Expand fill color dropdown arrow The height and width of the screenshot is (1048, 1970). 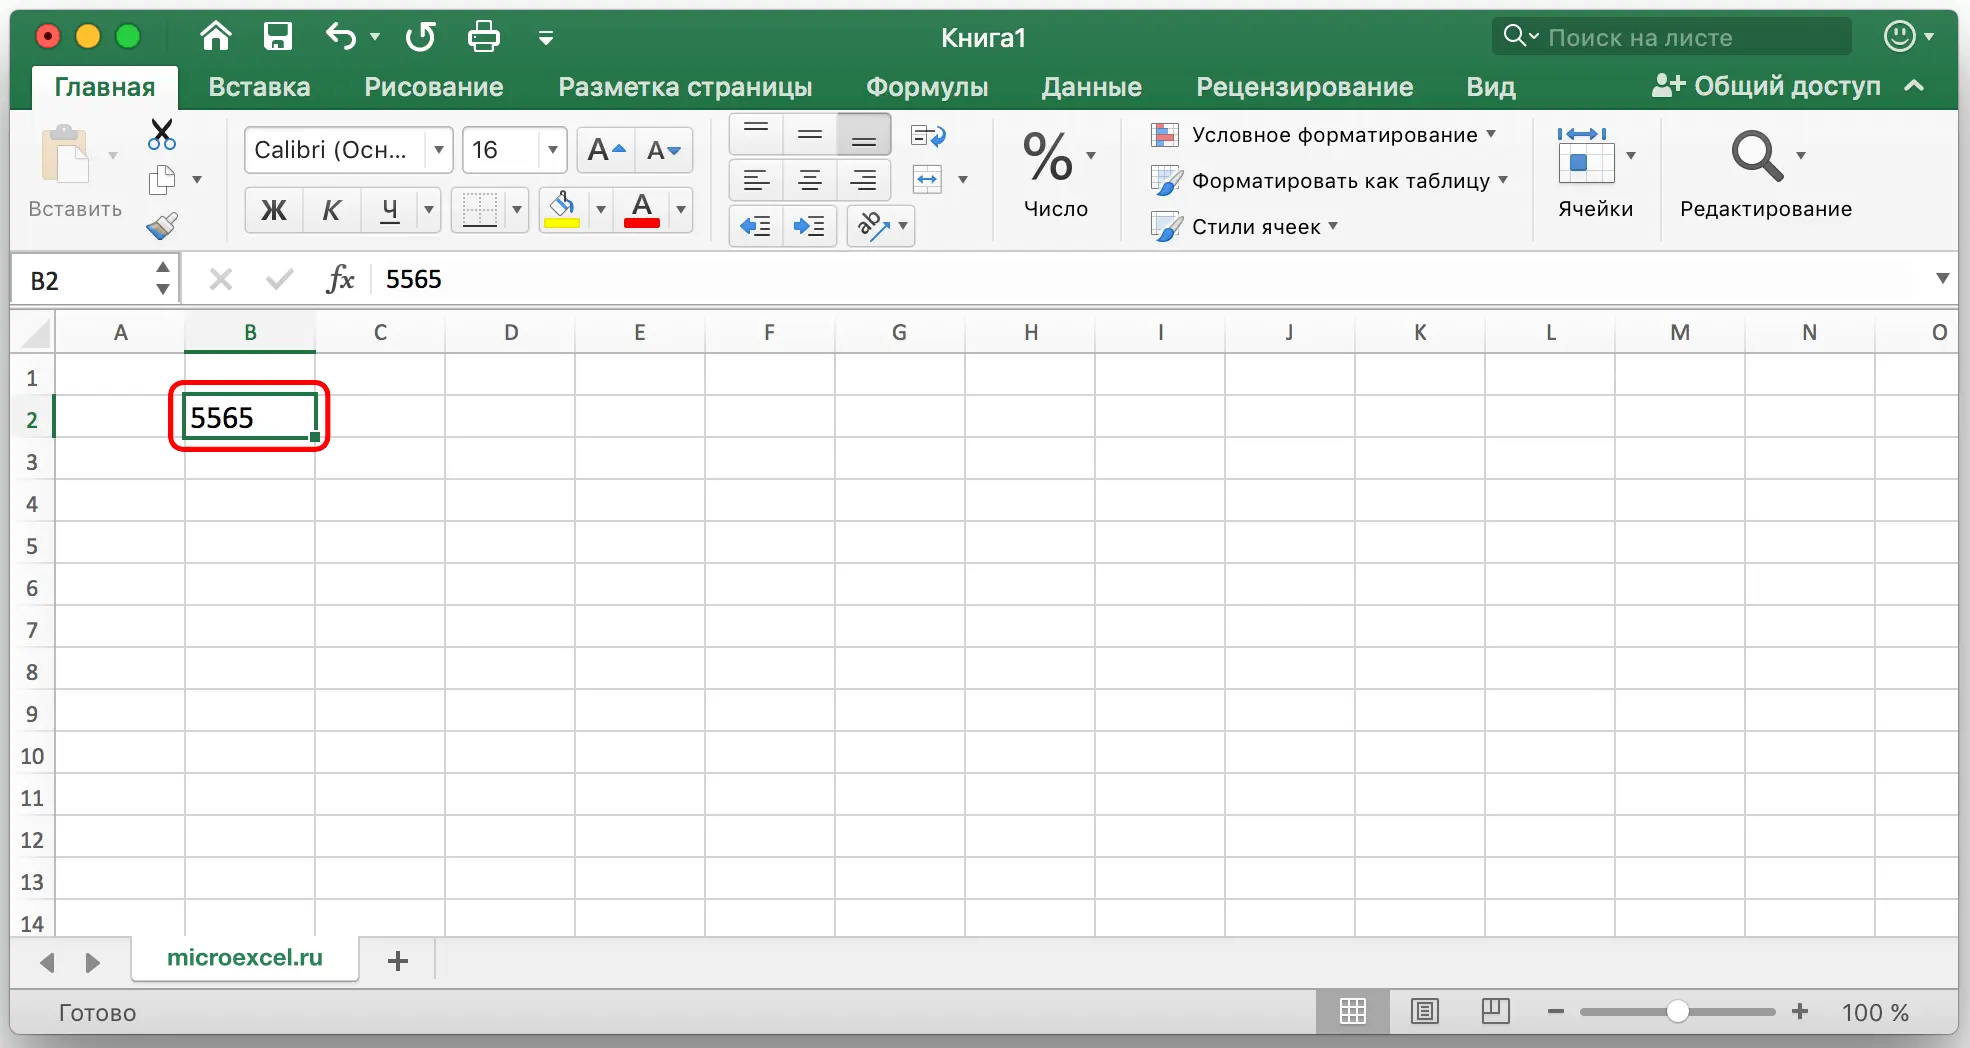tap(601, 210)
